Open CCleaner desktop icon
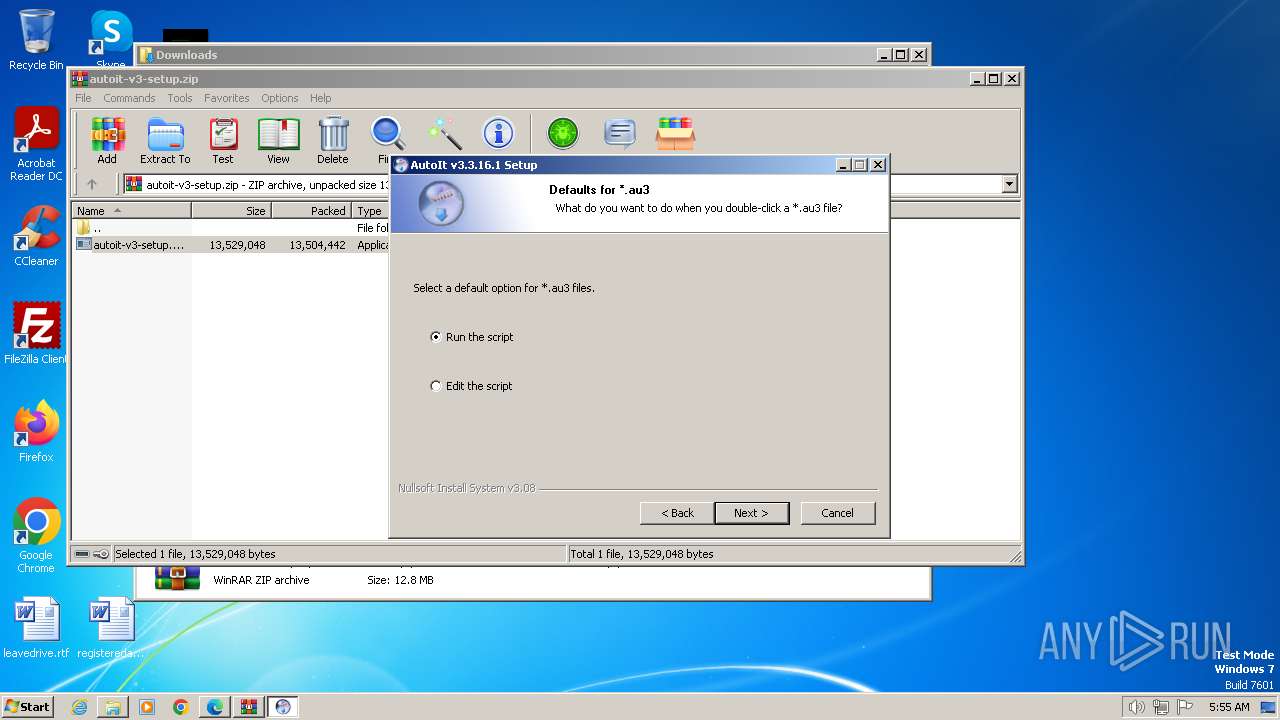 point(36,235)
